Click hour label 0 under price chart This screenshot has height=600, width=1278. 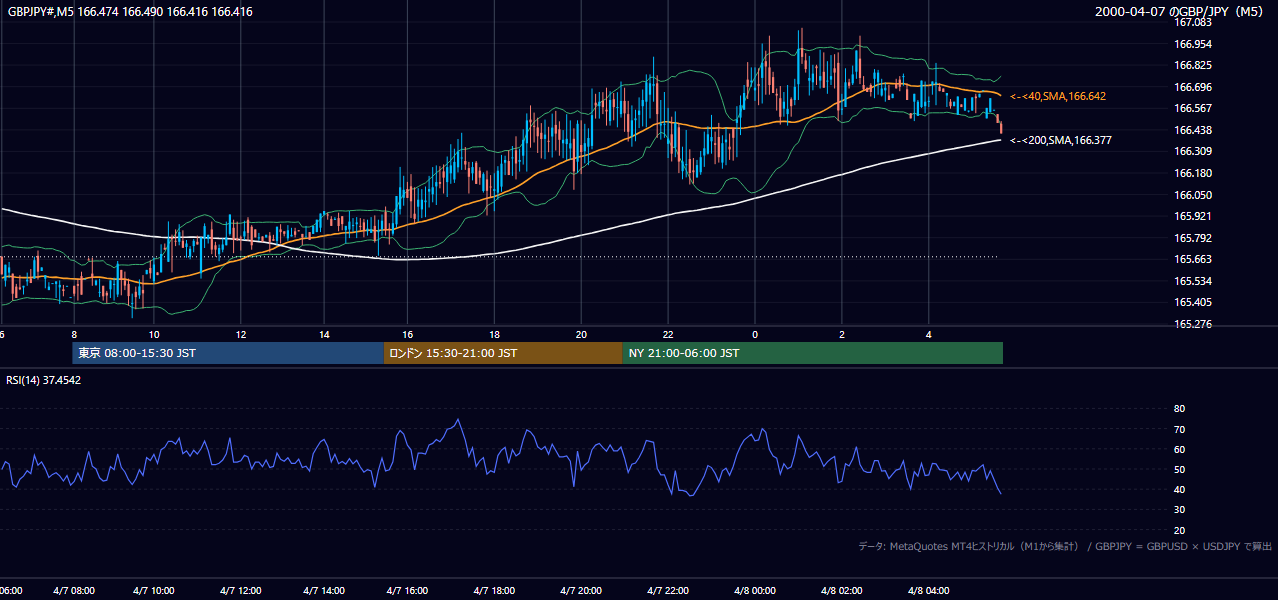(755, 334)
